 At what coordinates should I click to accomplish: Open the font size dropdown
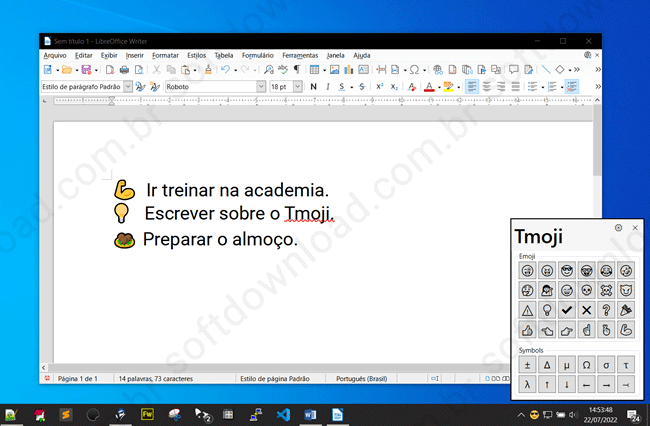[x=299, y=87]
